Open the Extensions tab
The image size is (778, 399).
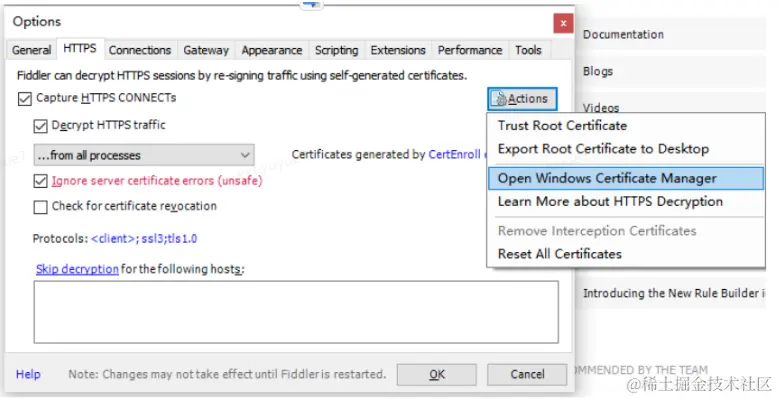coord(398,50)
